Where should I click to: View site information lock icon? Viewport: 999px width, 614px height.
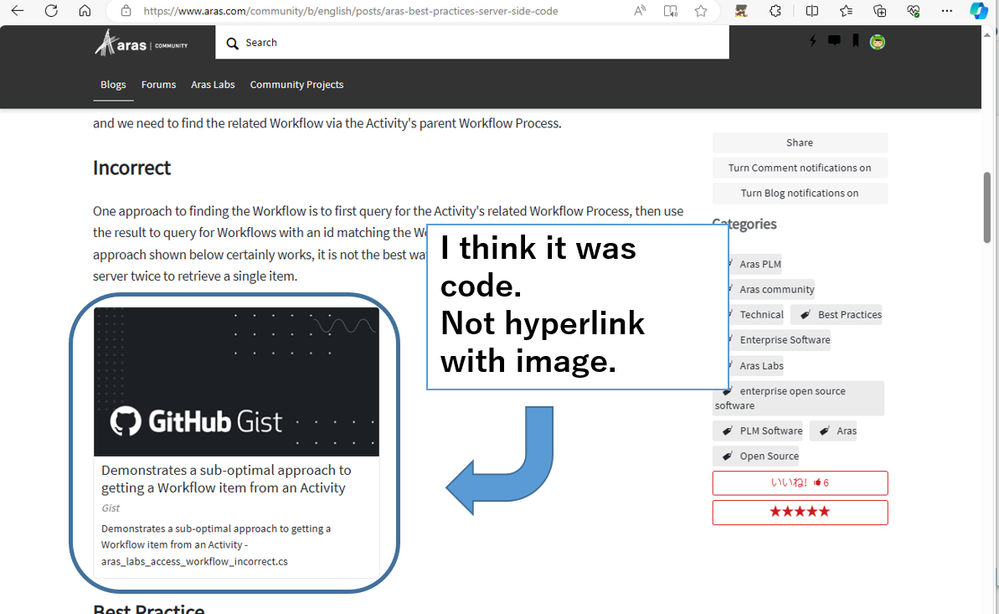(x=126, y=11)
